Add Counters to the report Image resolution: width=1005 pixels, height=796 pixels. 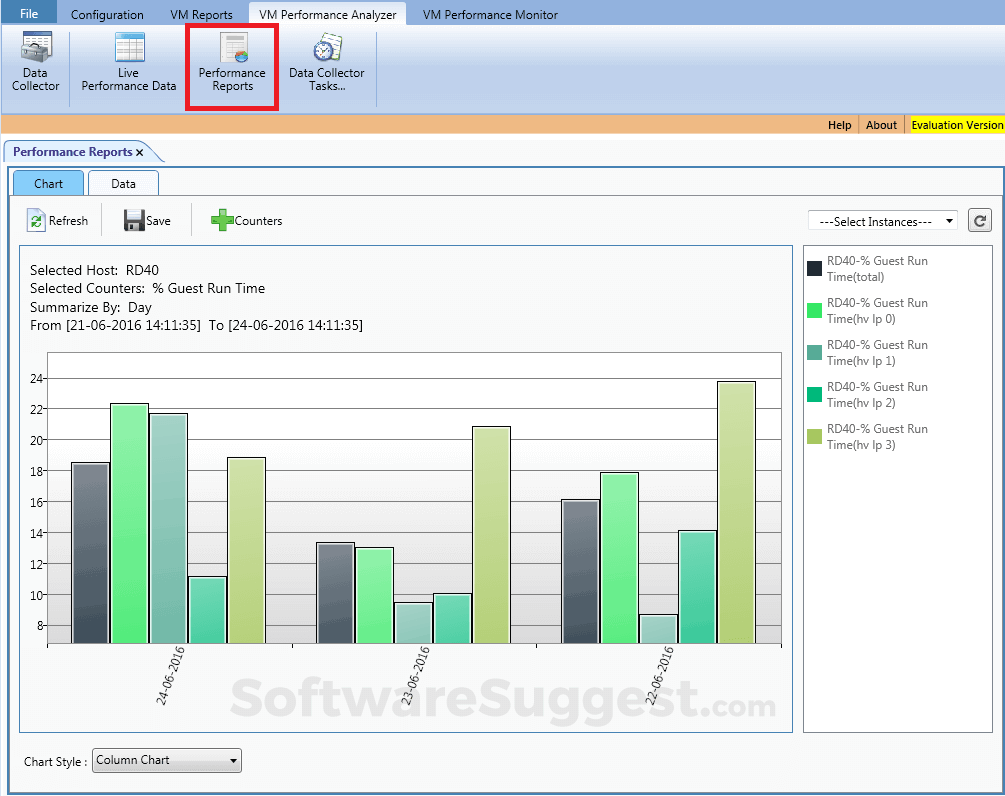[246, 220]
